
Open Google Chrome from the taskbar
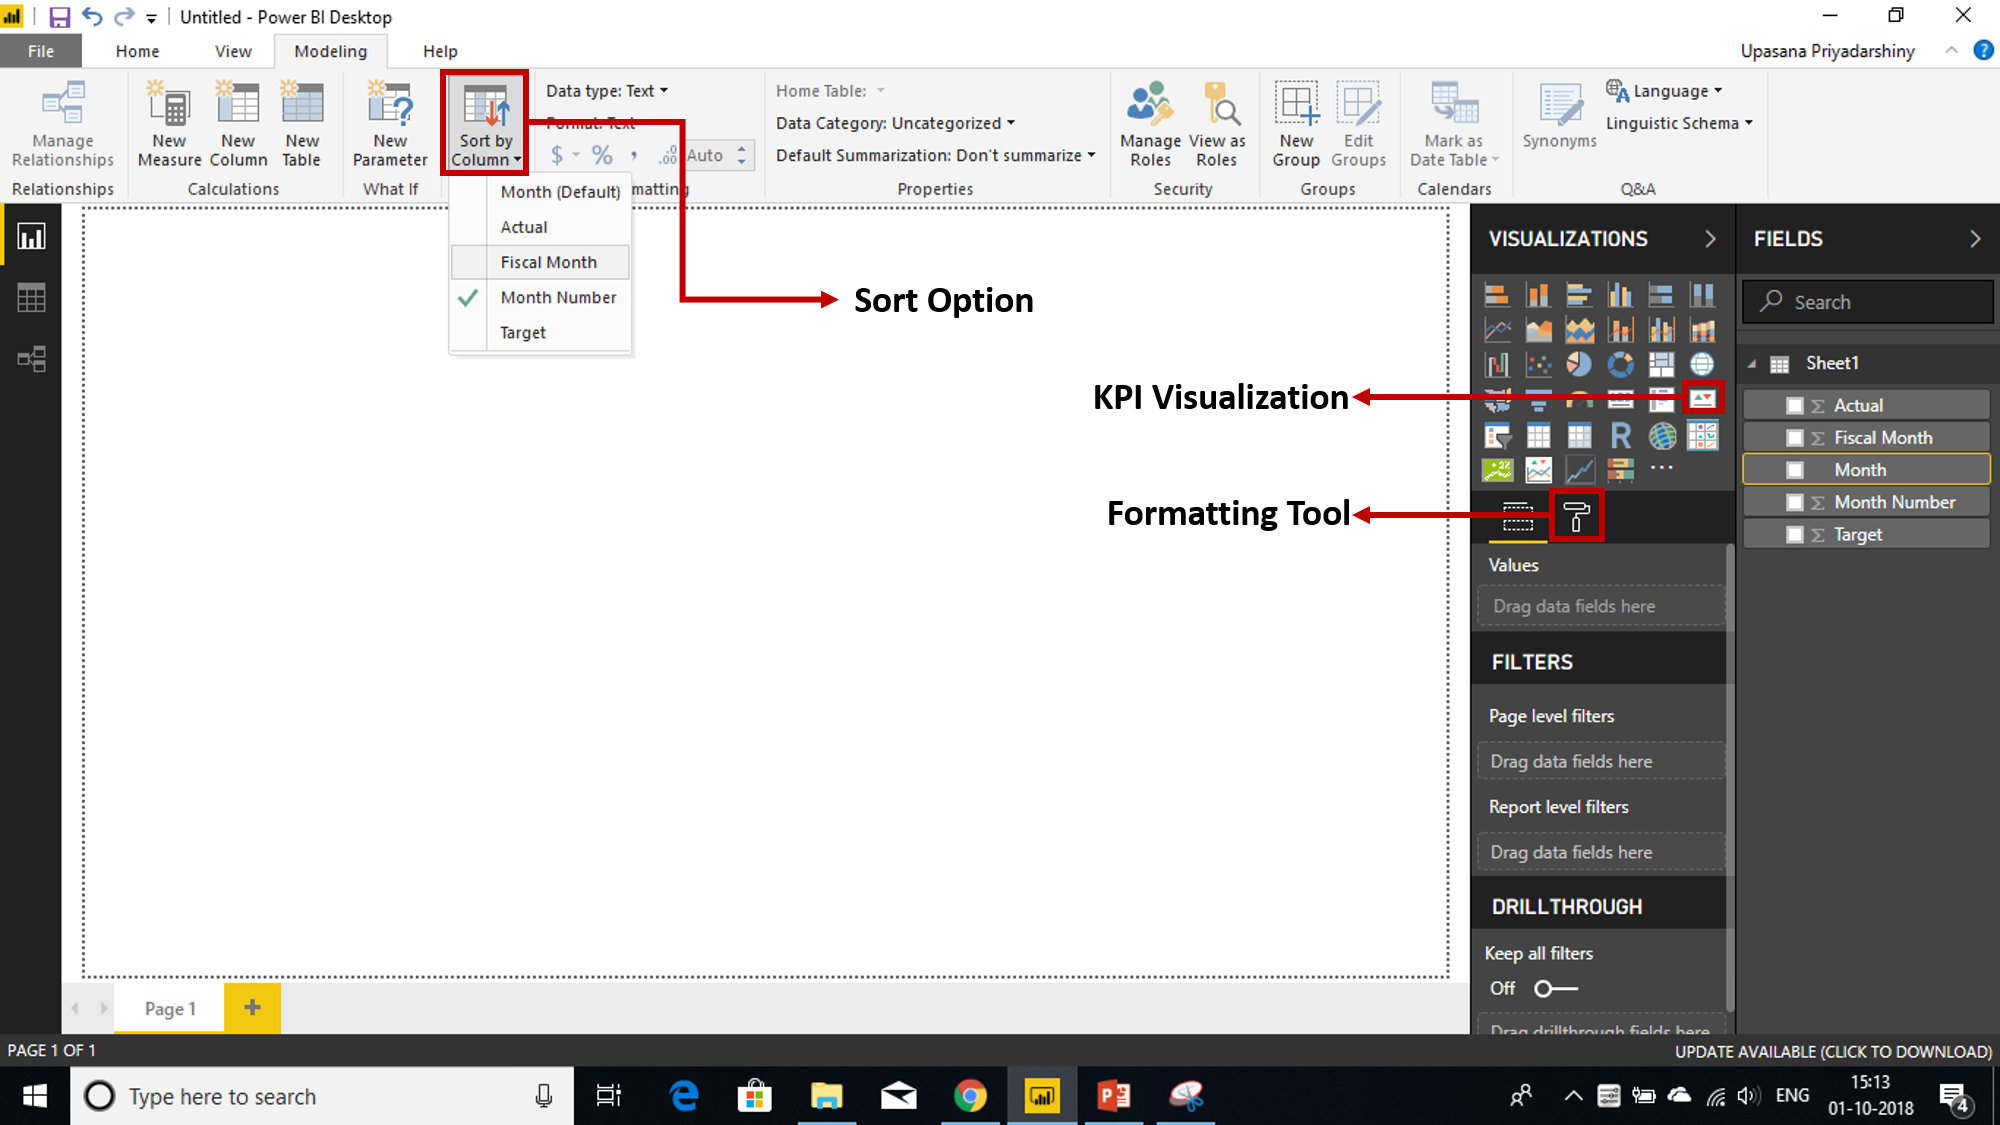coord(970,1096)
